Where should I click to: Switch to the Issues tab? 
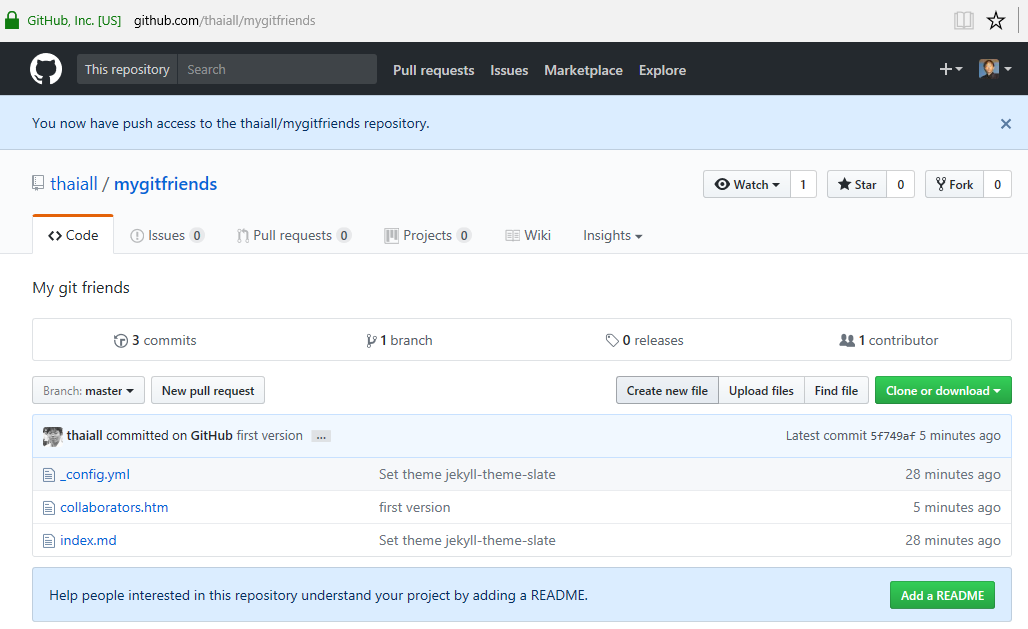[x=166, y=235]
